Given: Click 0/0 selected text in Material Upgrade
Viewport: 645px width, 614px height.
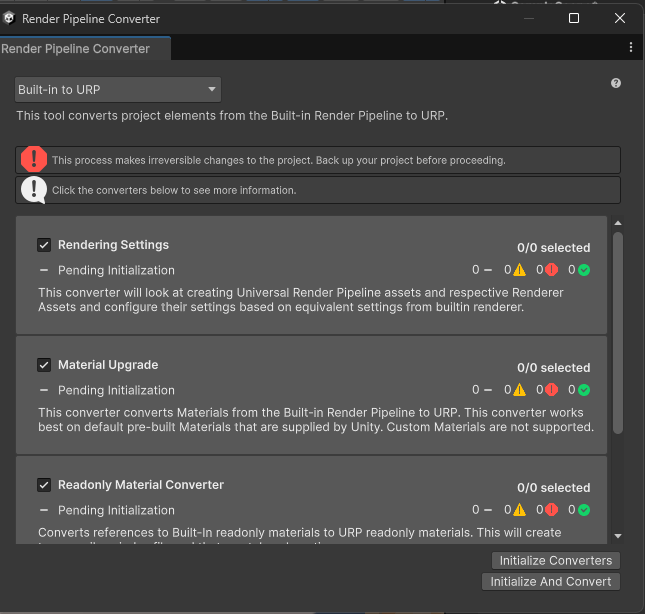Looking at the screenshot, I should click(x=553, y=368).
